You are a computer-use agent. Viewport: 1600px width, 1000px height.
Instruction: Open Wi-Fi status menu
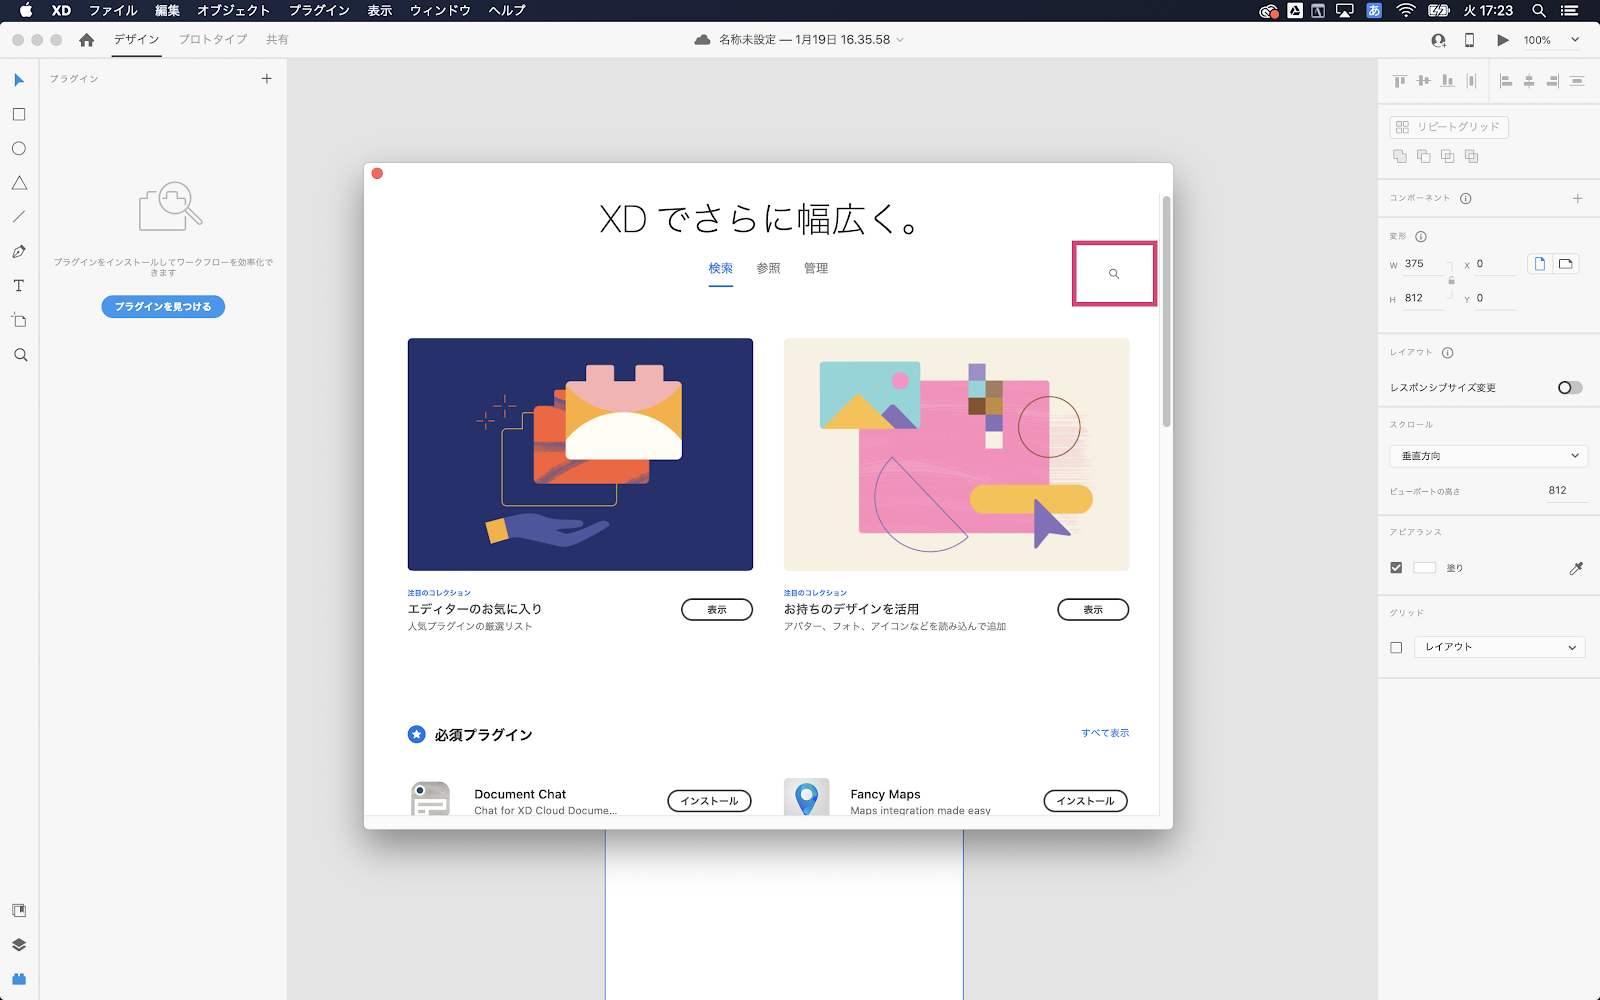pos(1406,11)
